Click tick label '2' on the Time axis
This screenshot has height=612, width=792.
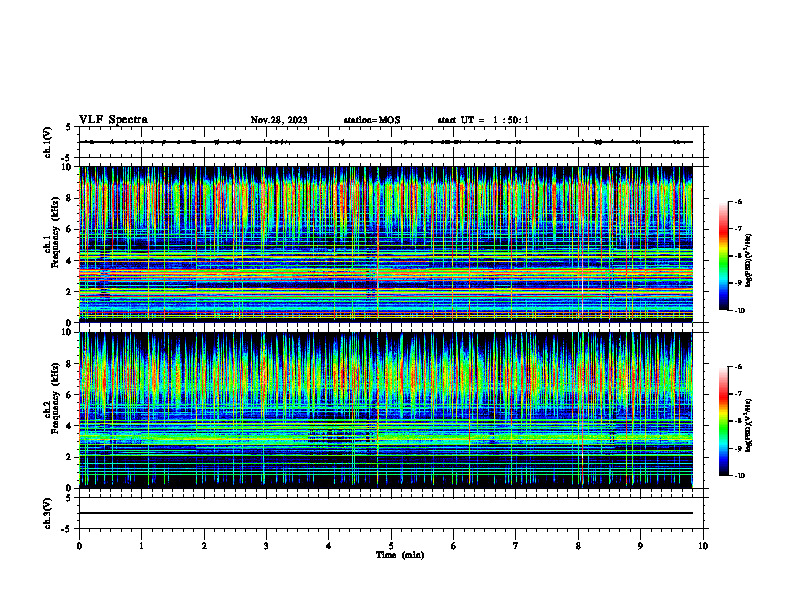(204, 546)
